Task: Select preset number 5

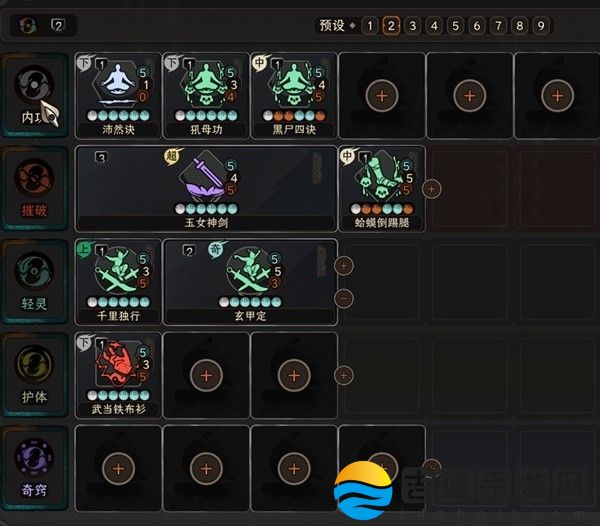Action: (455, 26)
